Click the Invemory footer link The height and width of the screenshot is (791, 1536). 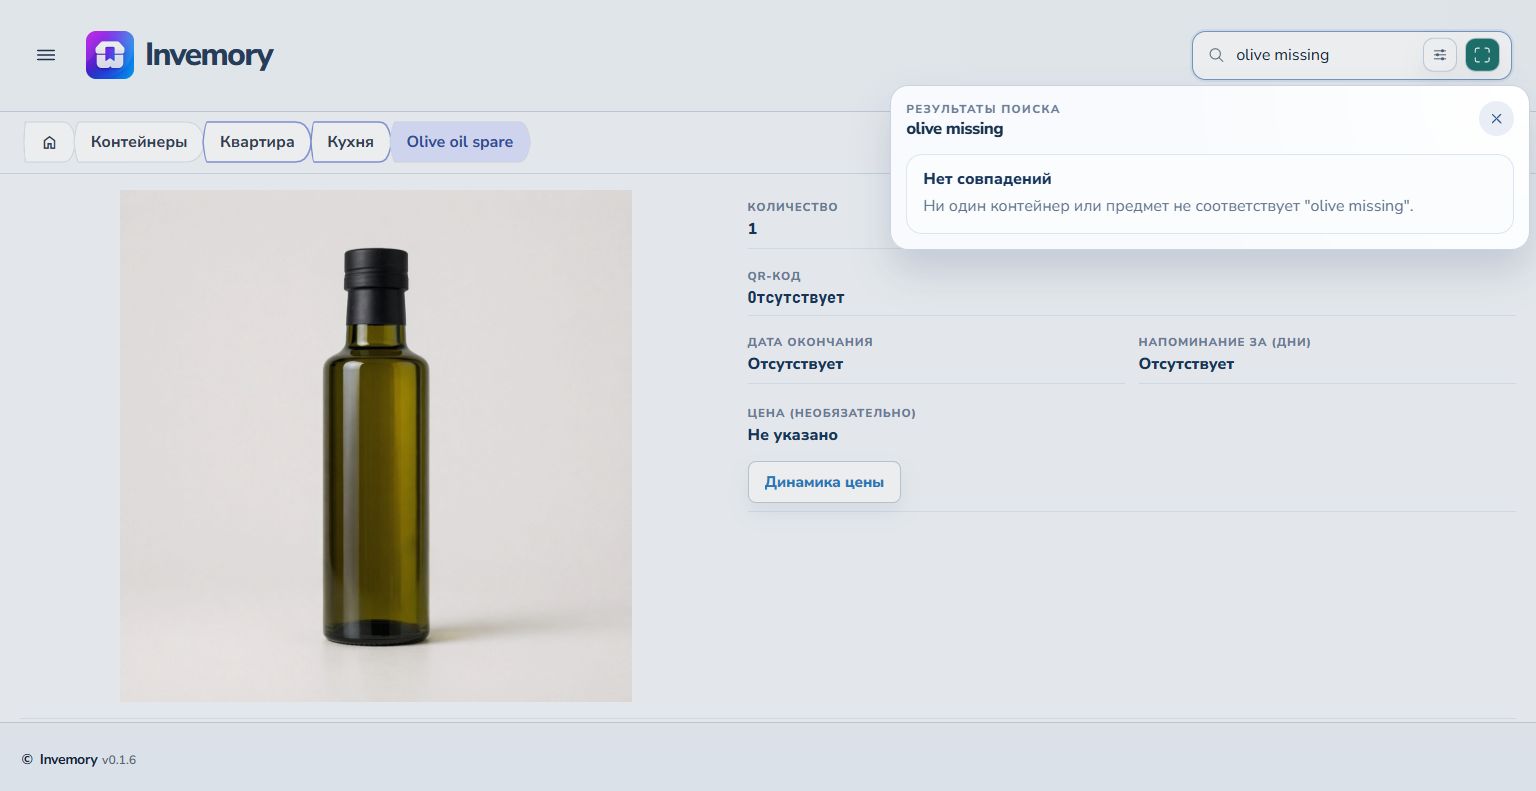point(68,760)
